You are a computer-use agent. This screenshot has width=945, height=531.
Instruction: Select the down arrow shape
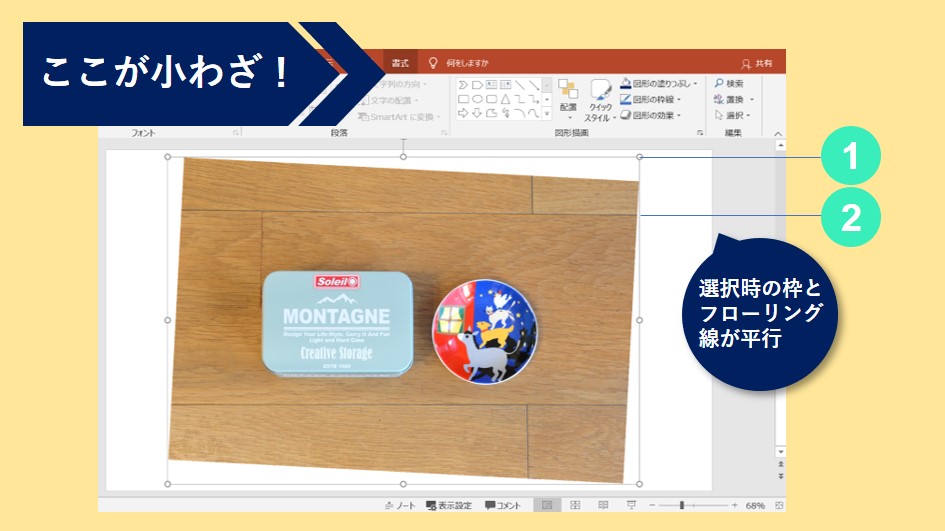pos(477,113)
